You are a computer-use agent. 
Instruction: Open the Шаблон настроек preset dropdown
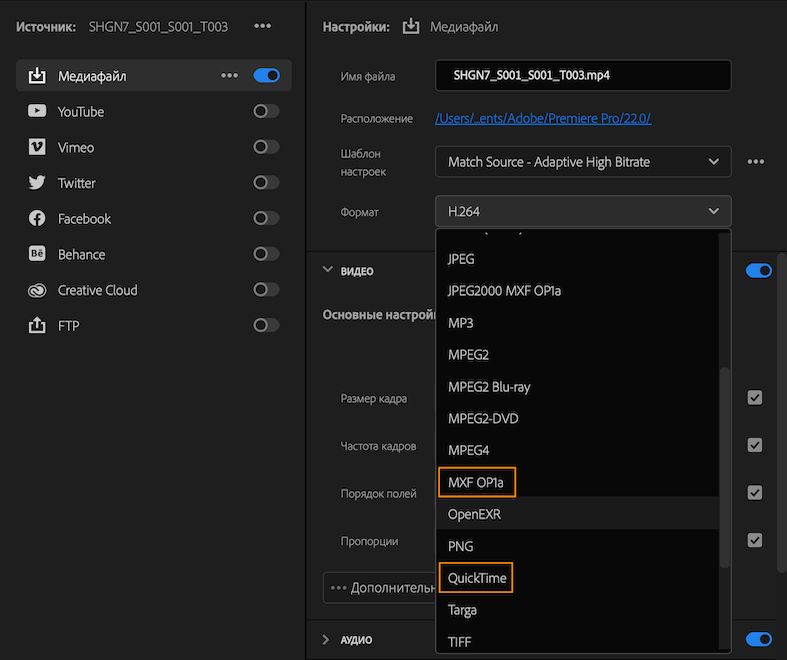click(583, 162)
